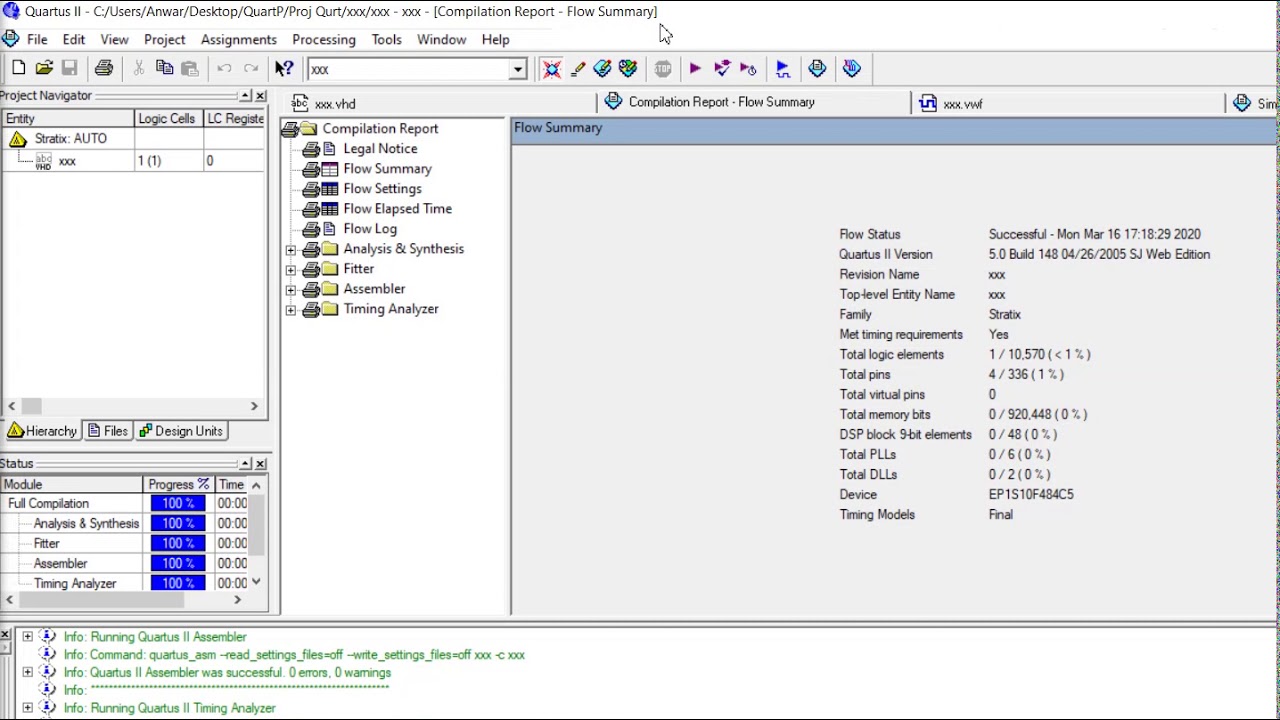Switch to the Hierarchy tab

point(42,431)
